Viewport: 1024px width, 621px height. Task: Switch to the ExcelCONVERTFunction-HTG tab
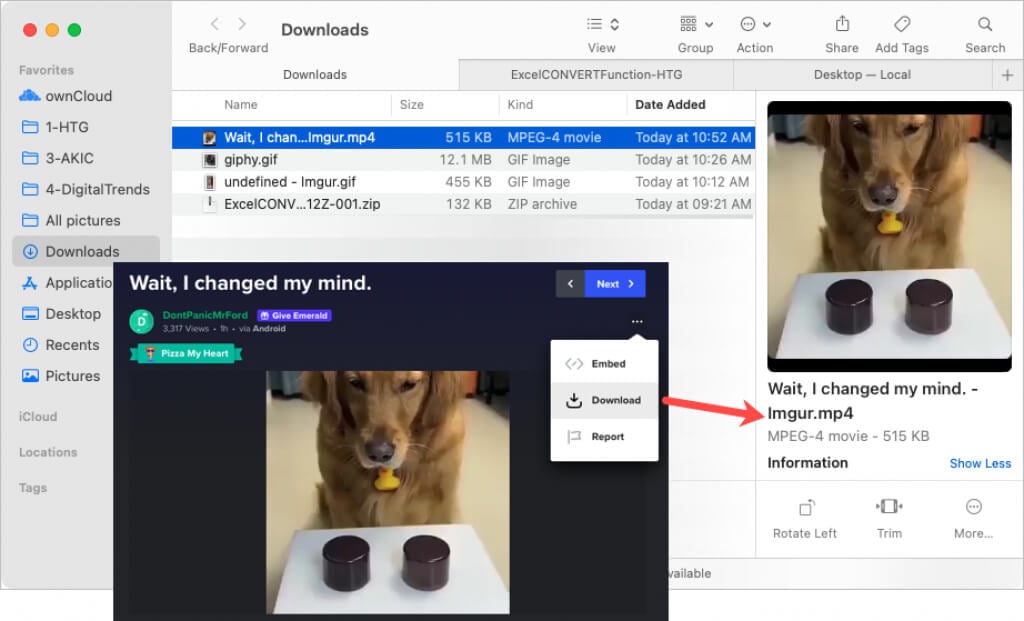click(596, 75)
